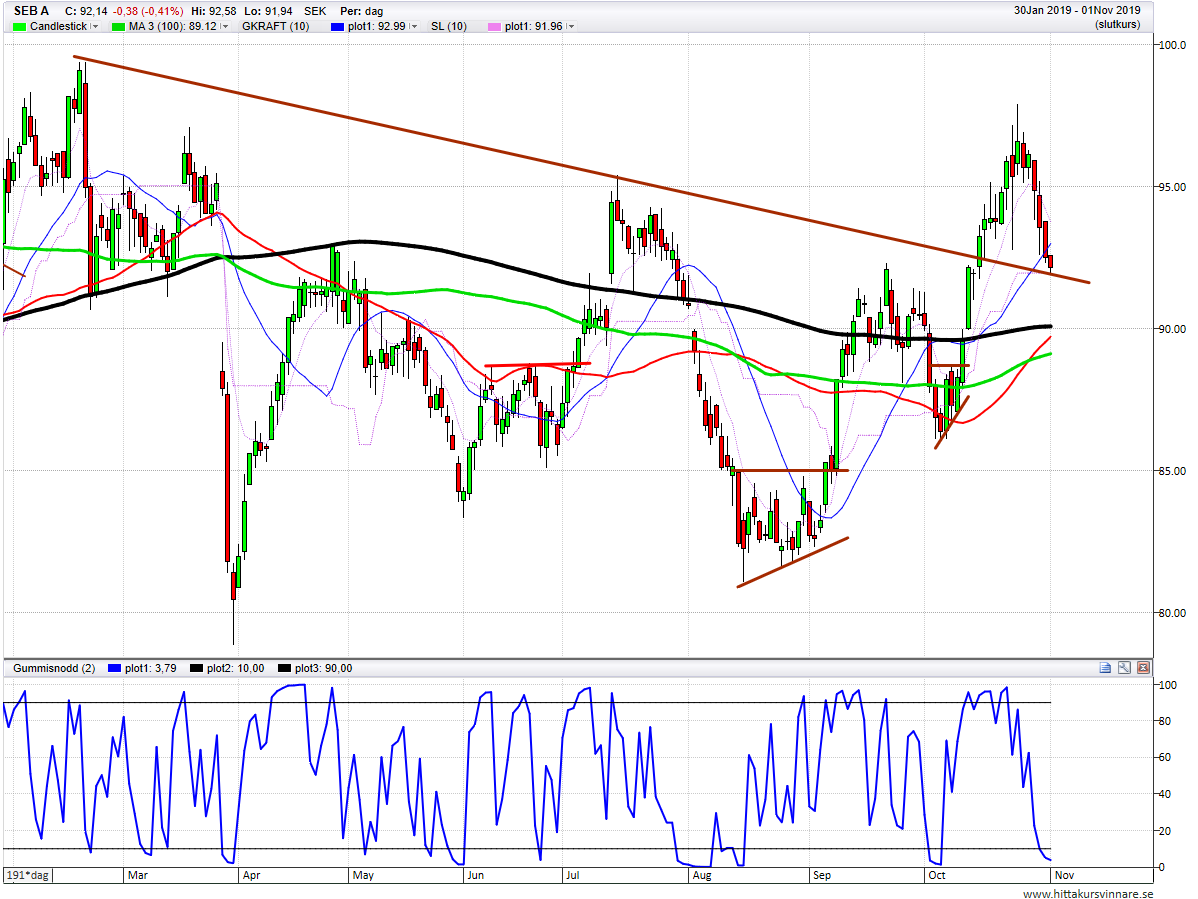The width and height of the screenshot is (1198, 899).
Task: Click the Nov month marker
Action: [1064, 875]
